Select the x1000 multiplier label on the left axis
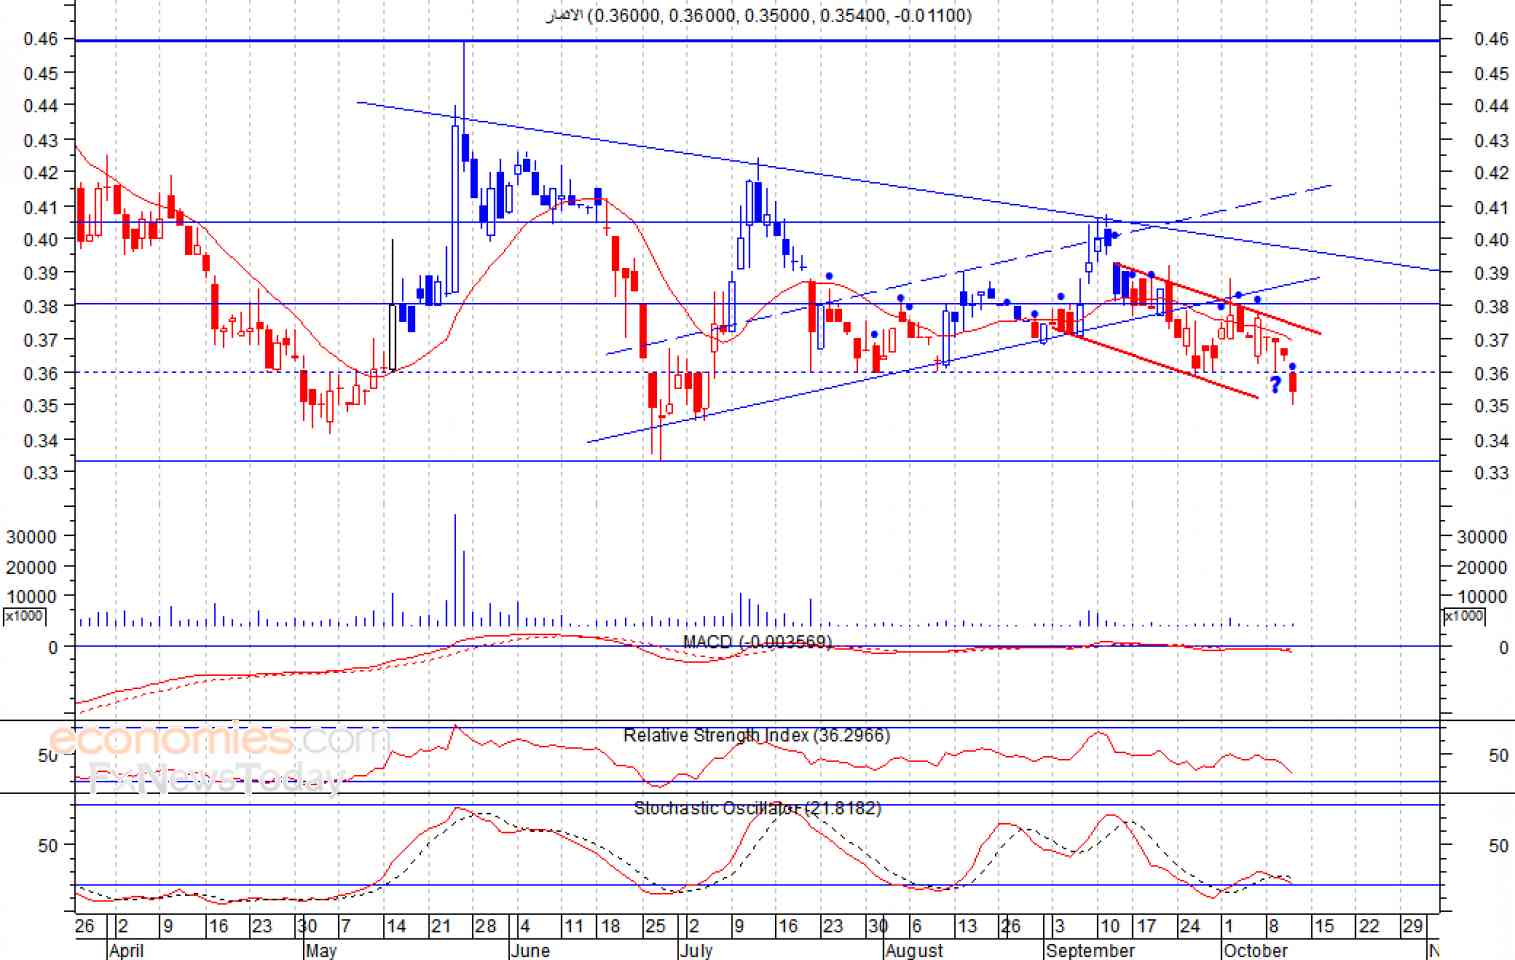Viewport: 1515px width, 960px height. click(24, 616)
